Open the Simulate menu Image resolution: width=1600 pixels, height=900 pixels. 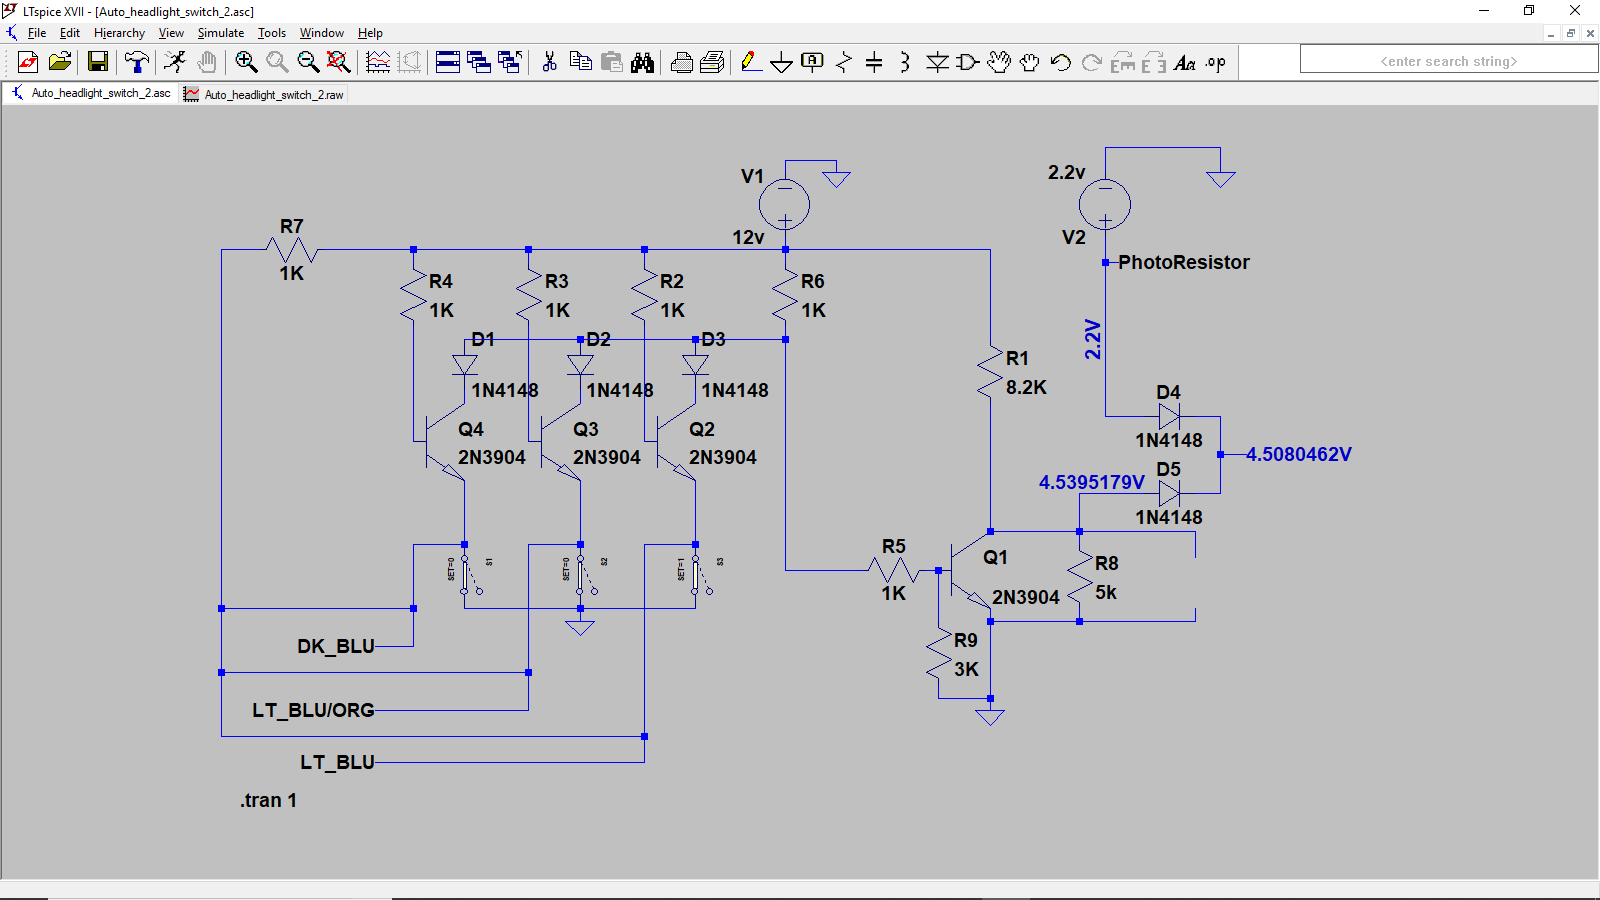(220, 33)
